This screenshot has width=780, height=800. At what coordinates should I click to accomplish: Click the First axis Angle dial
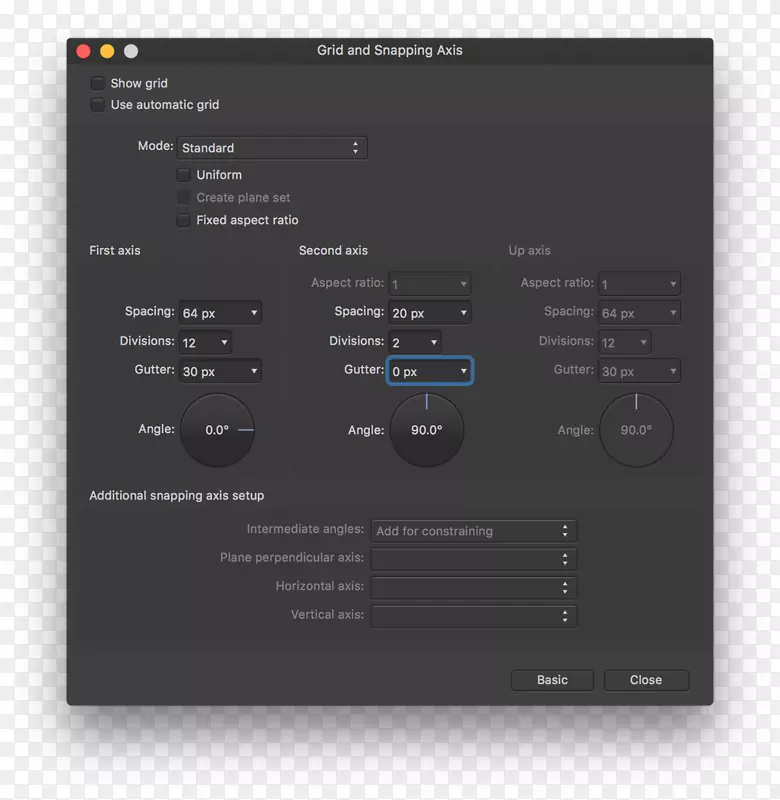pos(217,430)
